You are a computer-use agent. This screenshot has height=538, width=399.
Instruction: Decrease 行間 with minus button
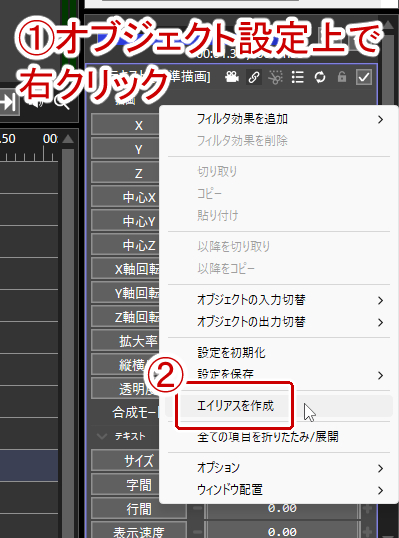[x=198, y=508]
